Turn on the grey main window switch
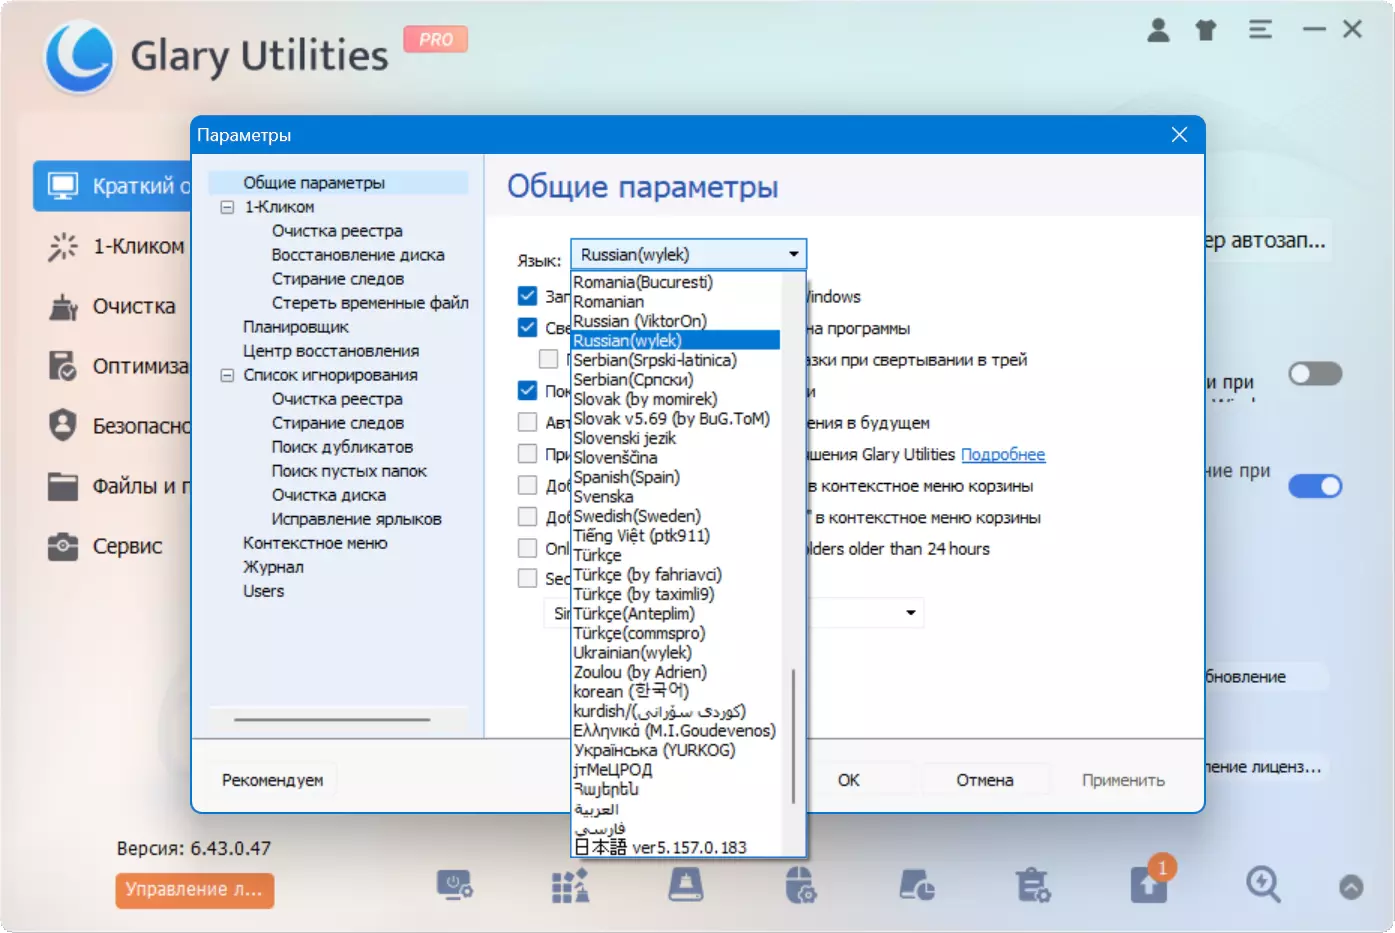 coord(1315,374)
